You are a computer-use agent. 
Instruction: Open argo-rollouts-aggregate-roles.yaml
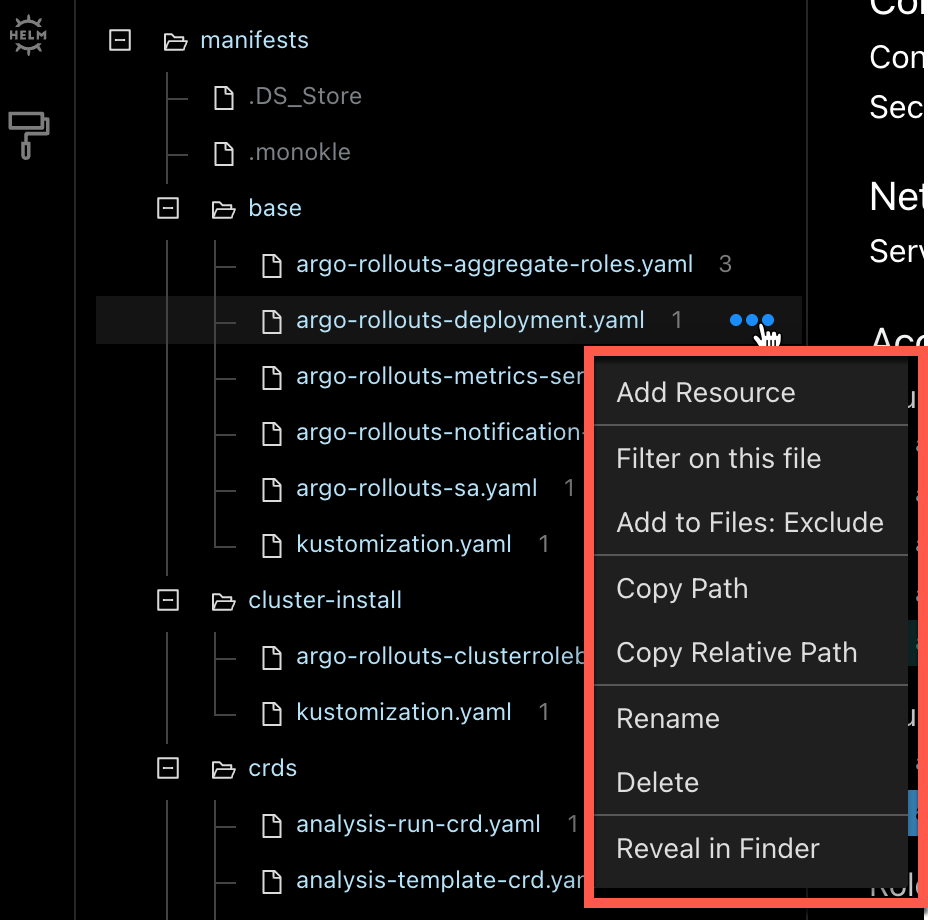click(x=495, y=264)
